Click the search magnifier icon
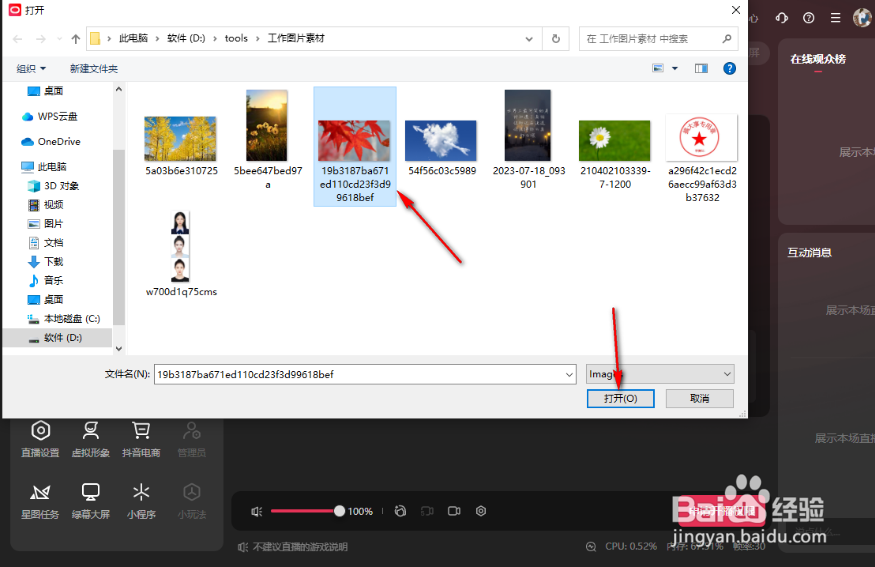The width and height of the screenshot is (875, 567). (x=727, y=39)
